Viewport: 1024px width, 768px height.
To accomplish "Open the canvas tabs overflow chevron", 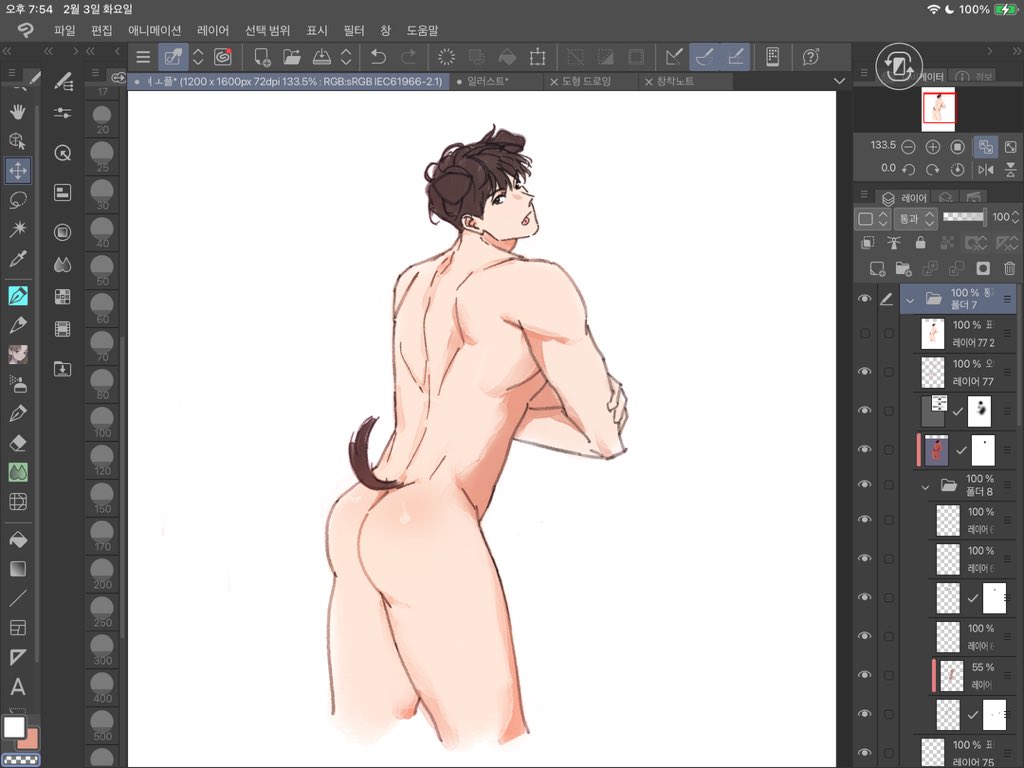I will pos(839,81).
